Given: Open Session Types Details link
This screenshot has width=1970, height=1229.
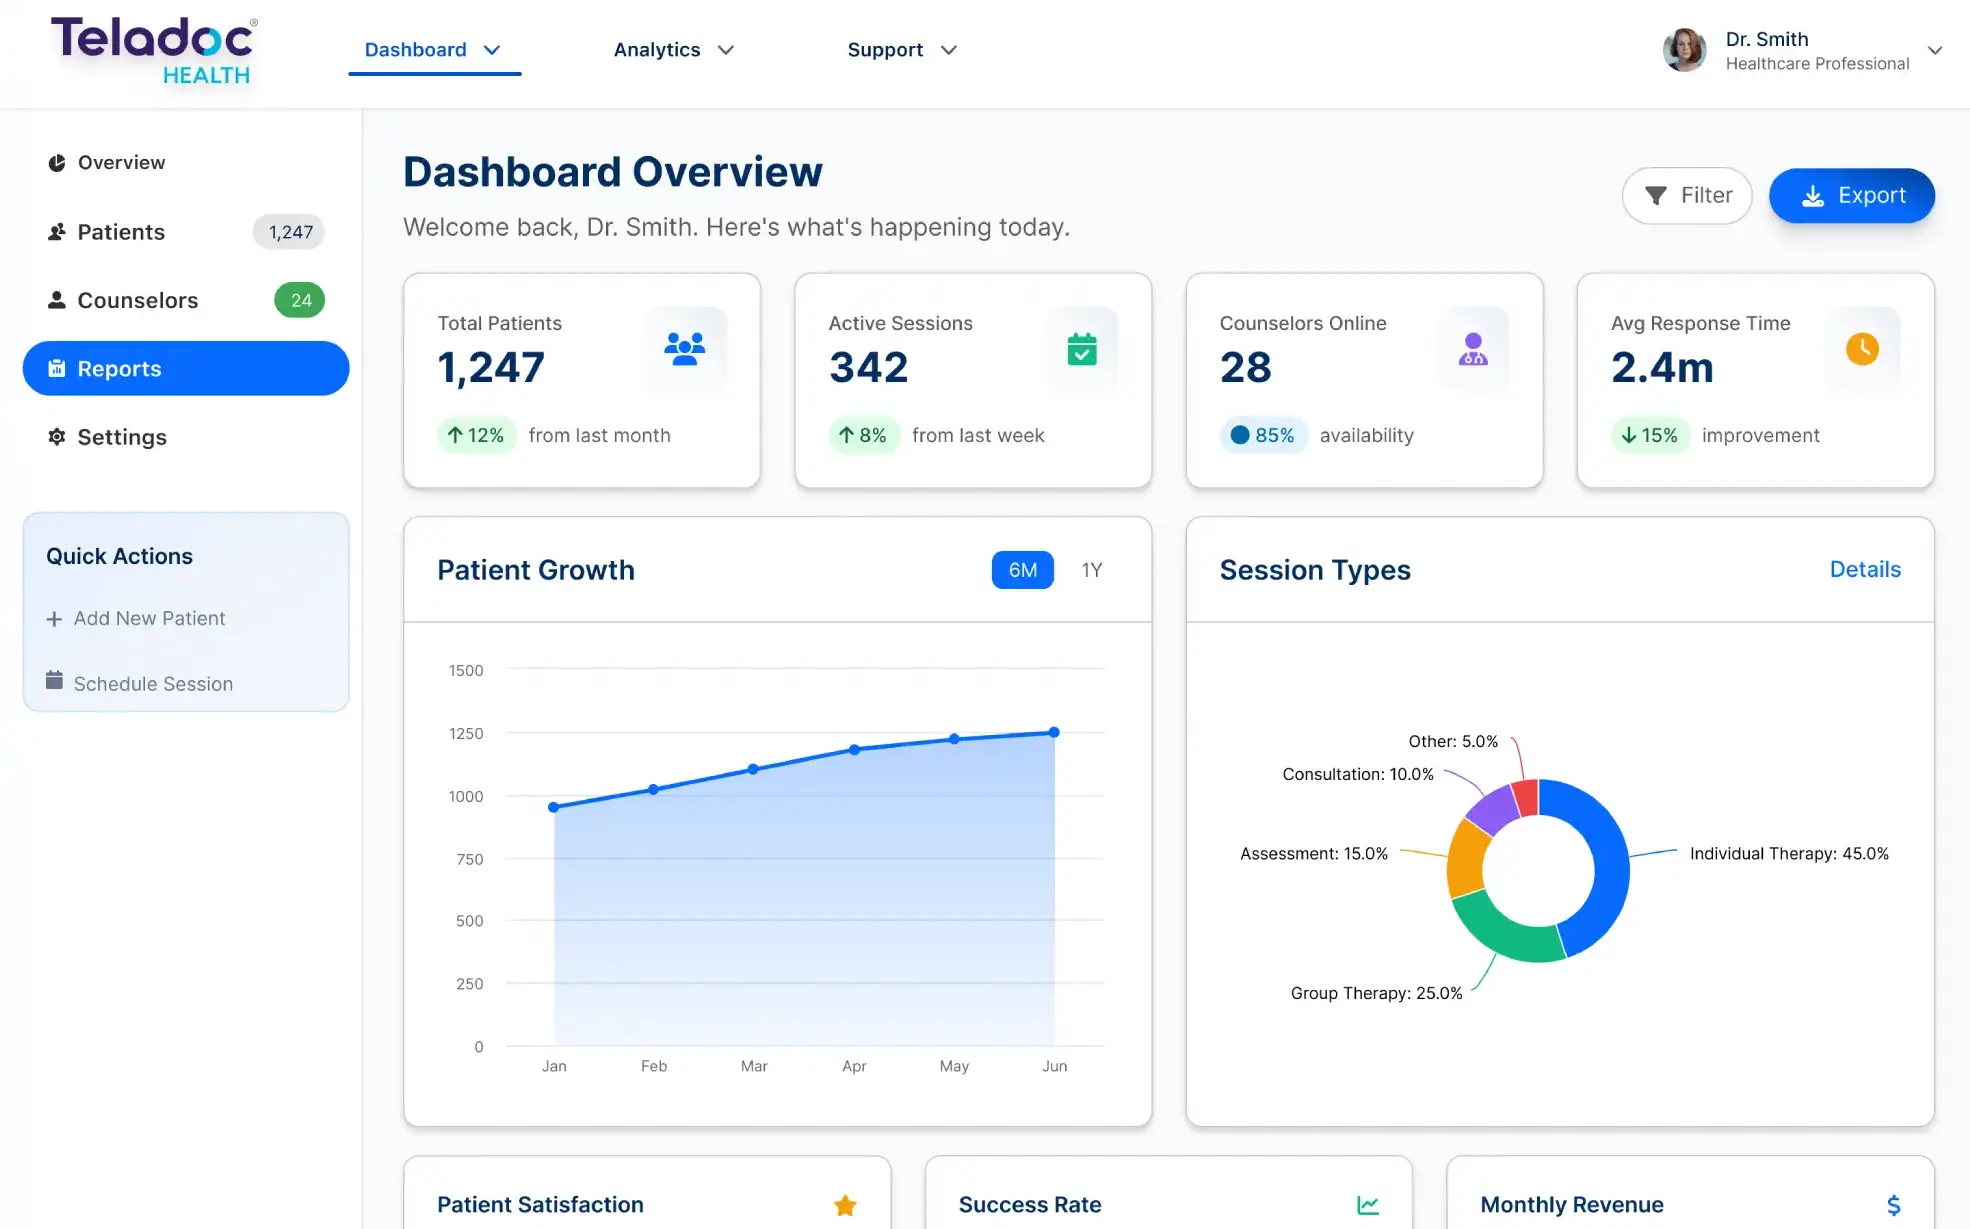Looking at the screenshot, I should coord(1864,569).
